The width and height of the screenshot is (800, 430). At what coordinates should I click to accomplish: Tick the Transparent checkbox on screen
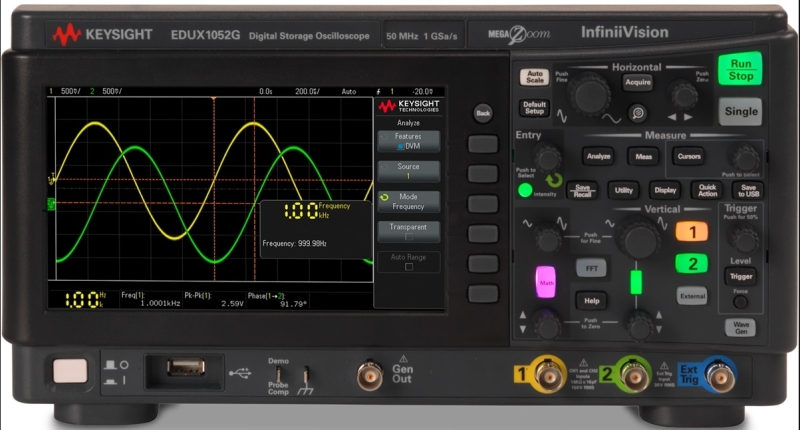coord(409,237)
